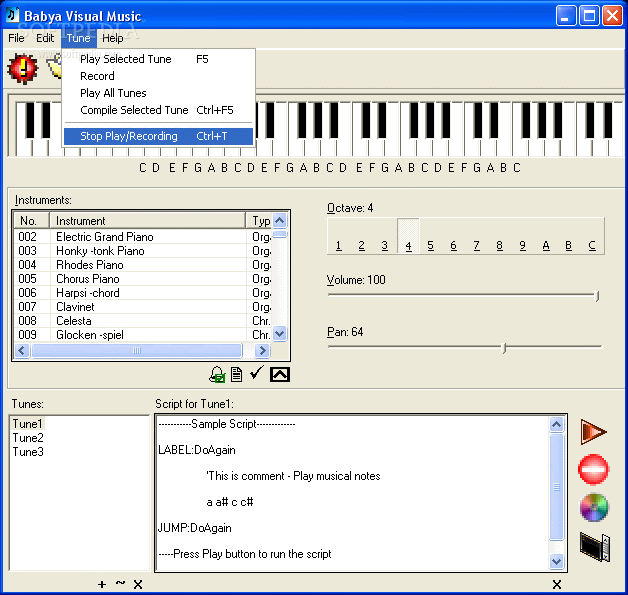Open the File menu
Image resolution: width=628 pixels, height=595 pixels.
click(x=16, y=38)
